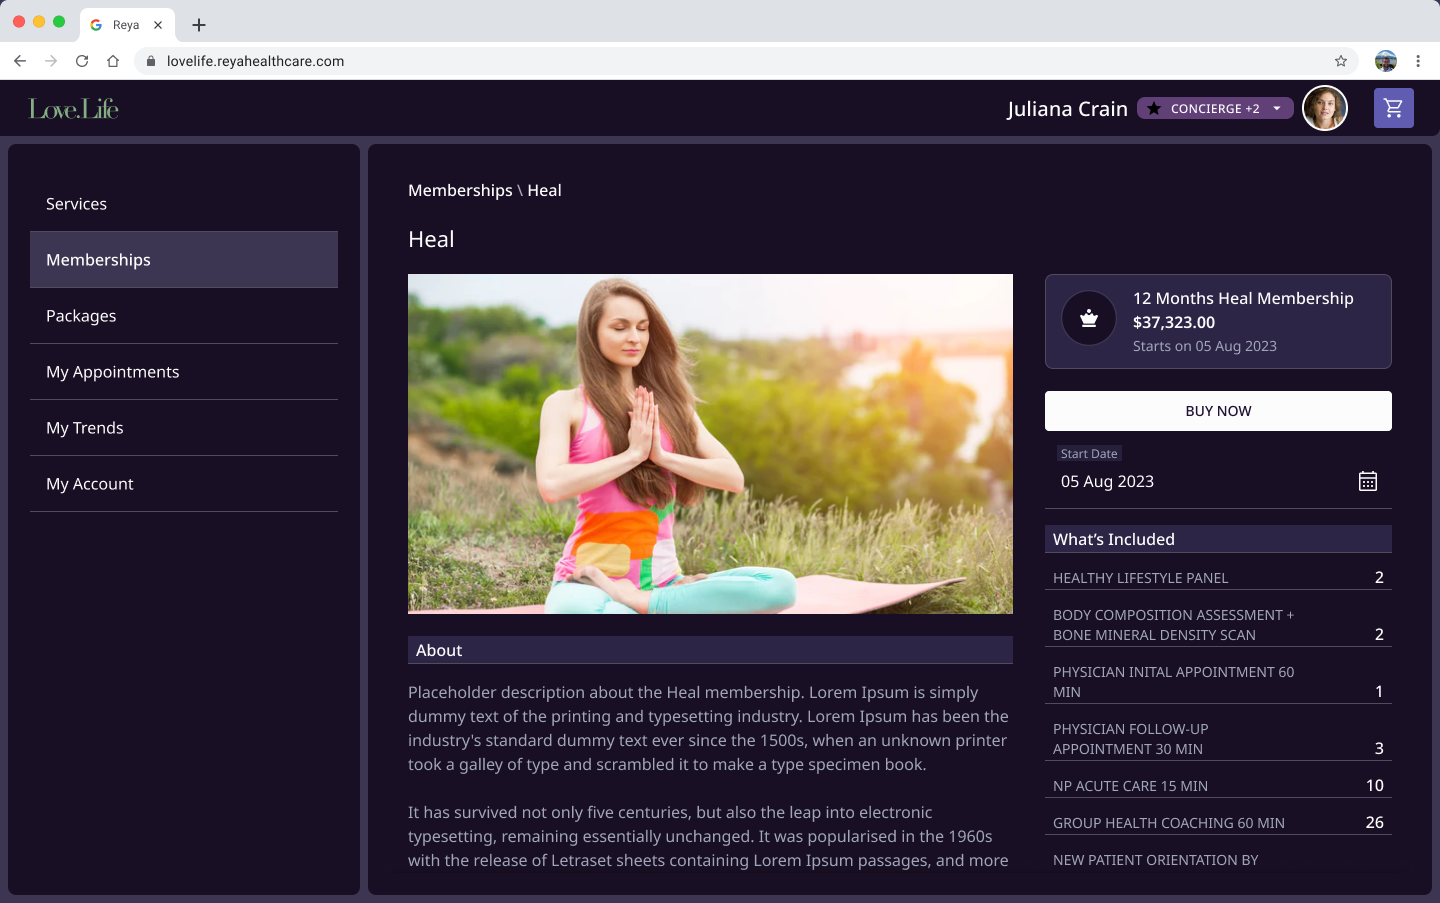Reload the page in browser
Image resolution: width=1440 pixels, height=903 pixels.
coord(82,61)
